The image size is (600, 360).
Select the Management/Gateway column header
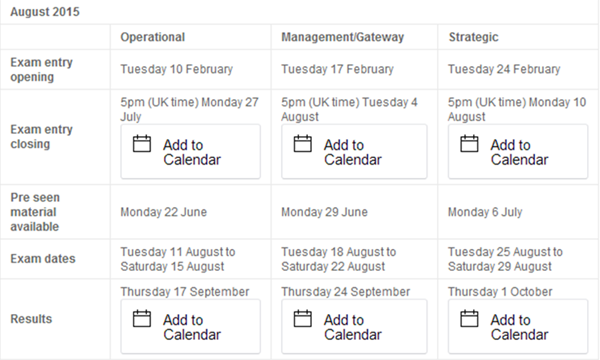[x=342, y=37]
